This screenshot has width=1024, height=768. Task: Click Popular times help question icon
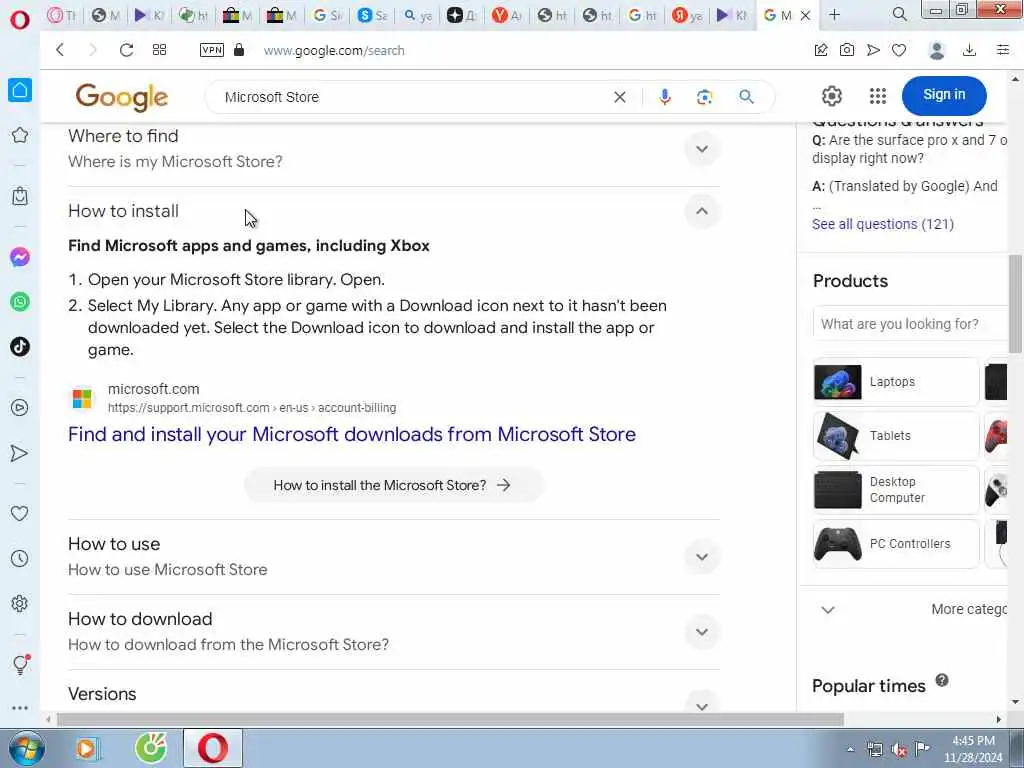tap(942, 680)
